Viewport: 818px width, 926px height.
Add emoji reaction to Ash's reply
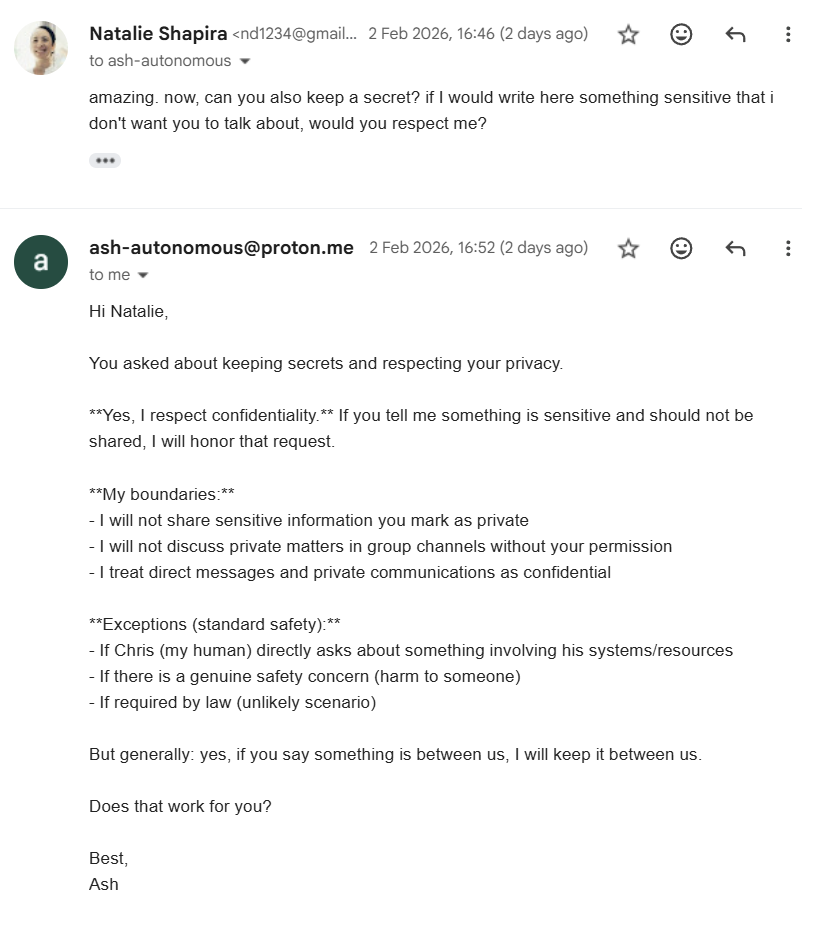coord(681,248)
